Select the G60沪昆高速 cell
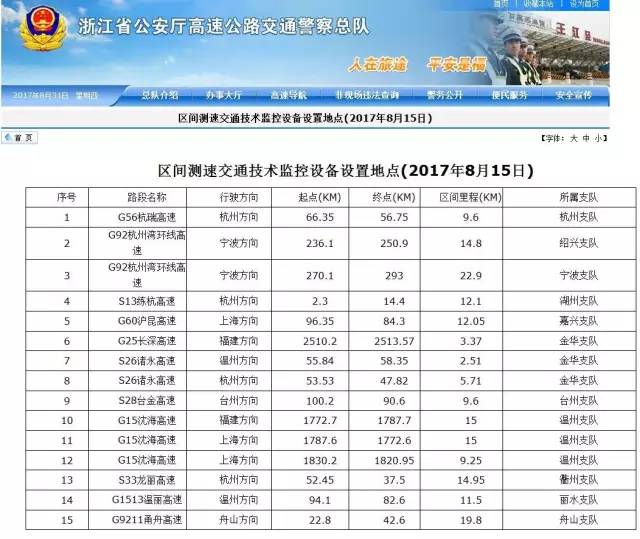This screenshot has height=539, width=640. pyautogui.click(x=137, y=322)
